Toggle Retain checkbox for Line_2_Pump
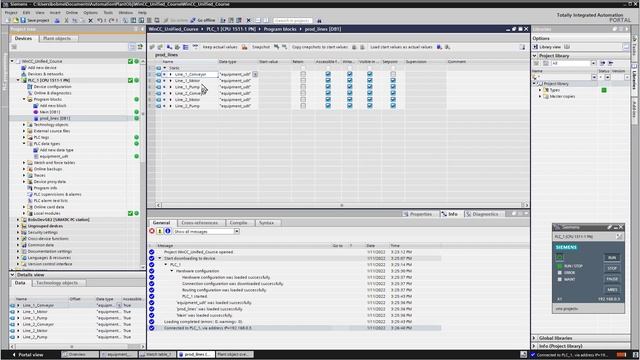This screenshot has height=360, width=640. pos(303,106)
